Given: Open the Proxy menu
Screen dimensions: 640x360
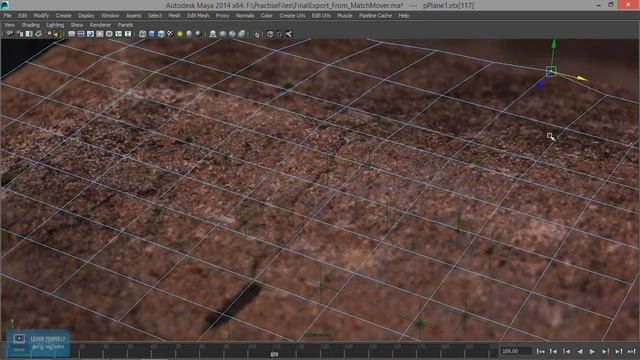Looking at the screenshot, I should (222, 16).
